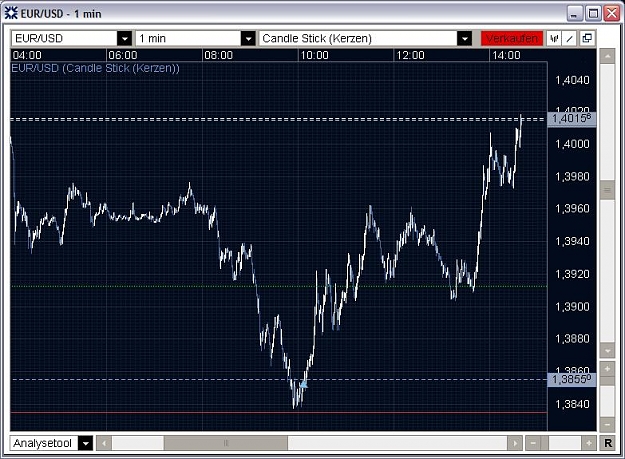Screen dimensions: 625x459
Task: Click the 1,4040 price axis value
Action: click(572, 80)
